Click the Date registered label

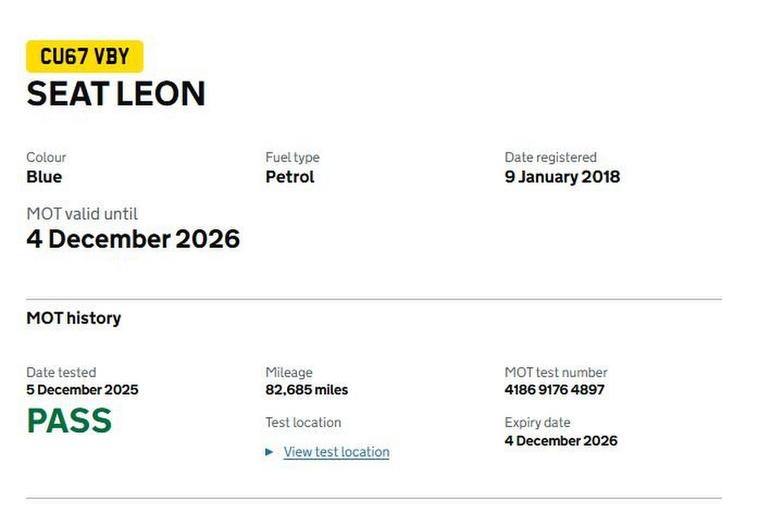[x=550, y=157]
